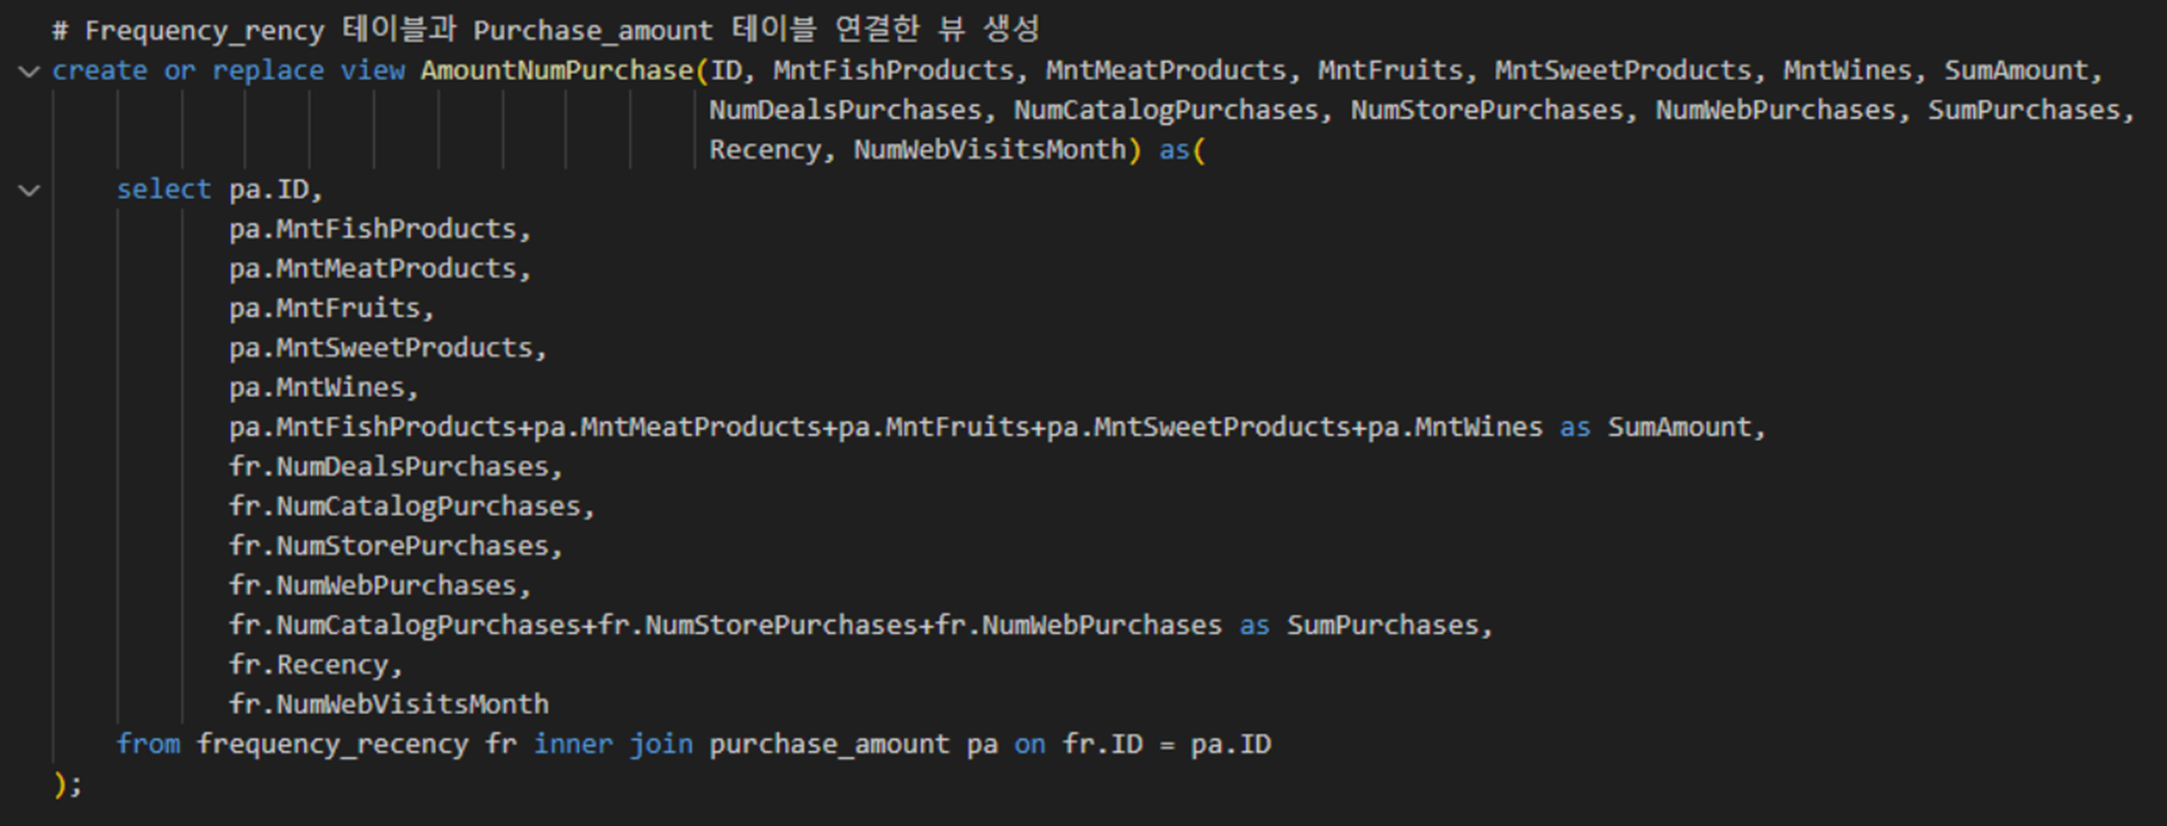The width and height of the screenshot is (2167, 826).
Task: Click the alias 'SumPurchases,' in the select
Action: 1390,626
